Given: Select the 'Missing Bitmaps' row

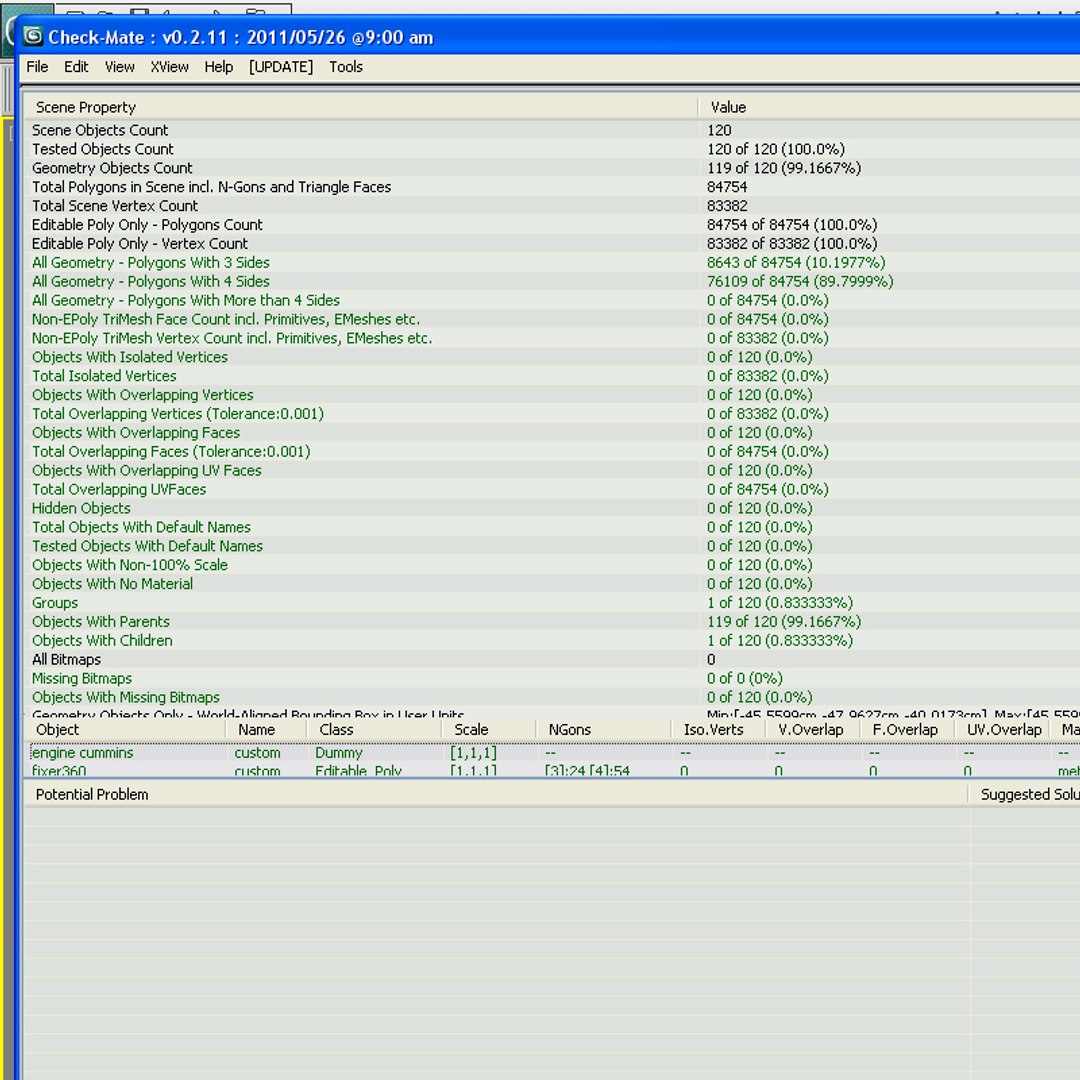Looking at the screenshot, I should (x=552, y=678).
